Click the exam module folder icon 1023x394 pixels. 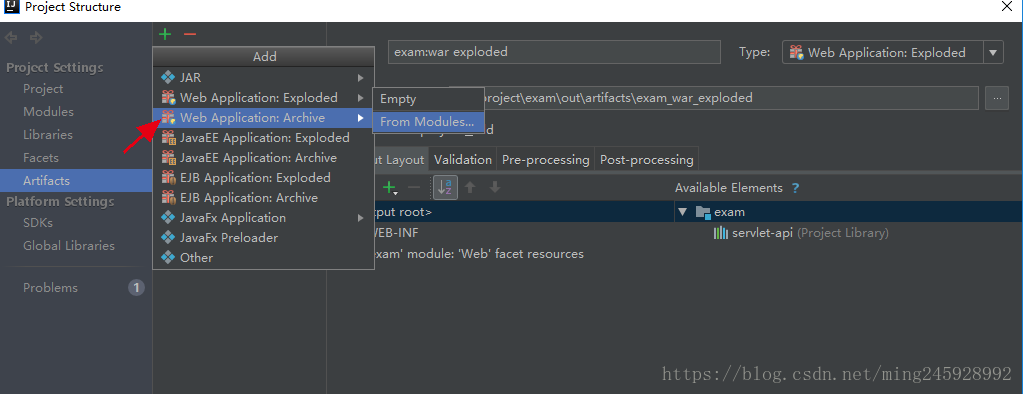[703, 212]
